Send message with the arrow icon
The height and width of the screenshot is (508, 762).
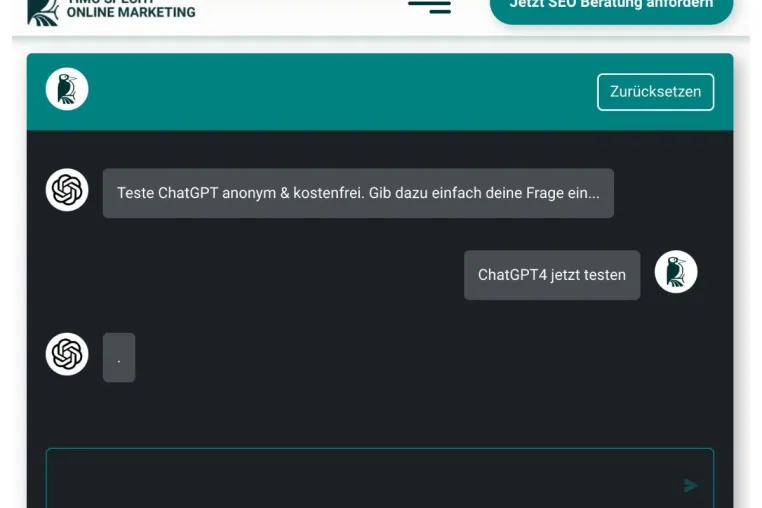click(x=690, y=485)
